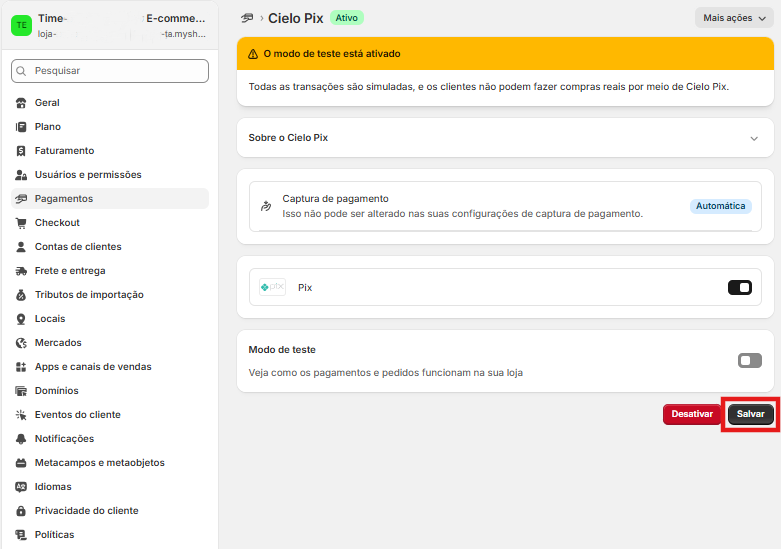Turn off the Pix payment toggle
Viewport: 781px width, 549px height.
pyautogui.click(x=740, y=287)
